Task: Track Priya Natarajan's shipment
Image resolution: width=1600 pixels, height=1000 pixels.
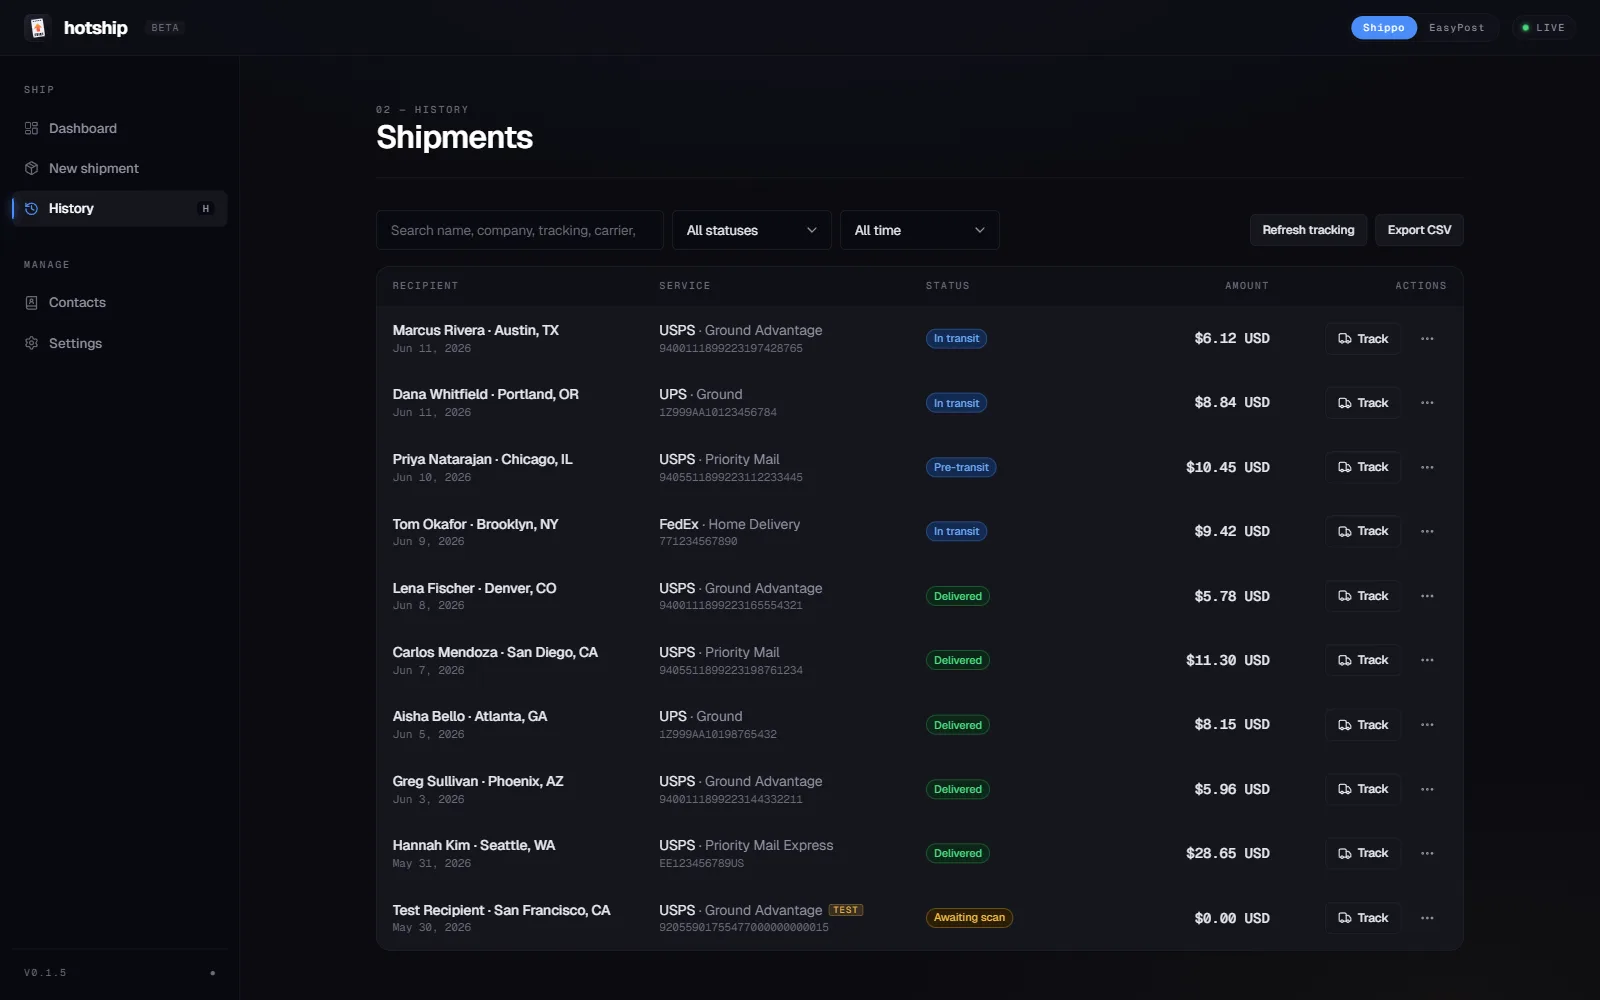Action: pyautogui.click(x=1363, y=467)
